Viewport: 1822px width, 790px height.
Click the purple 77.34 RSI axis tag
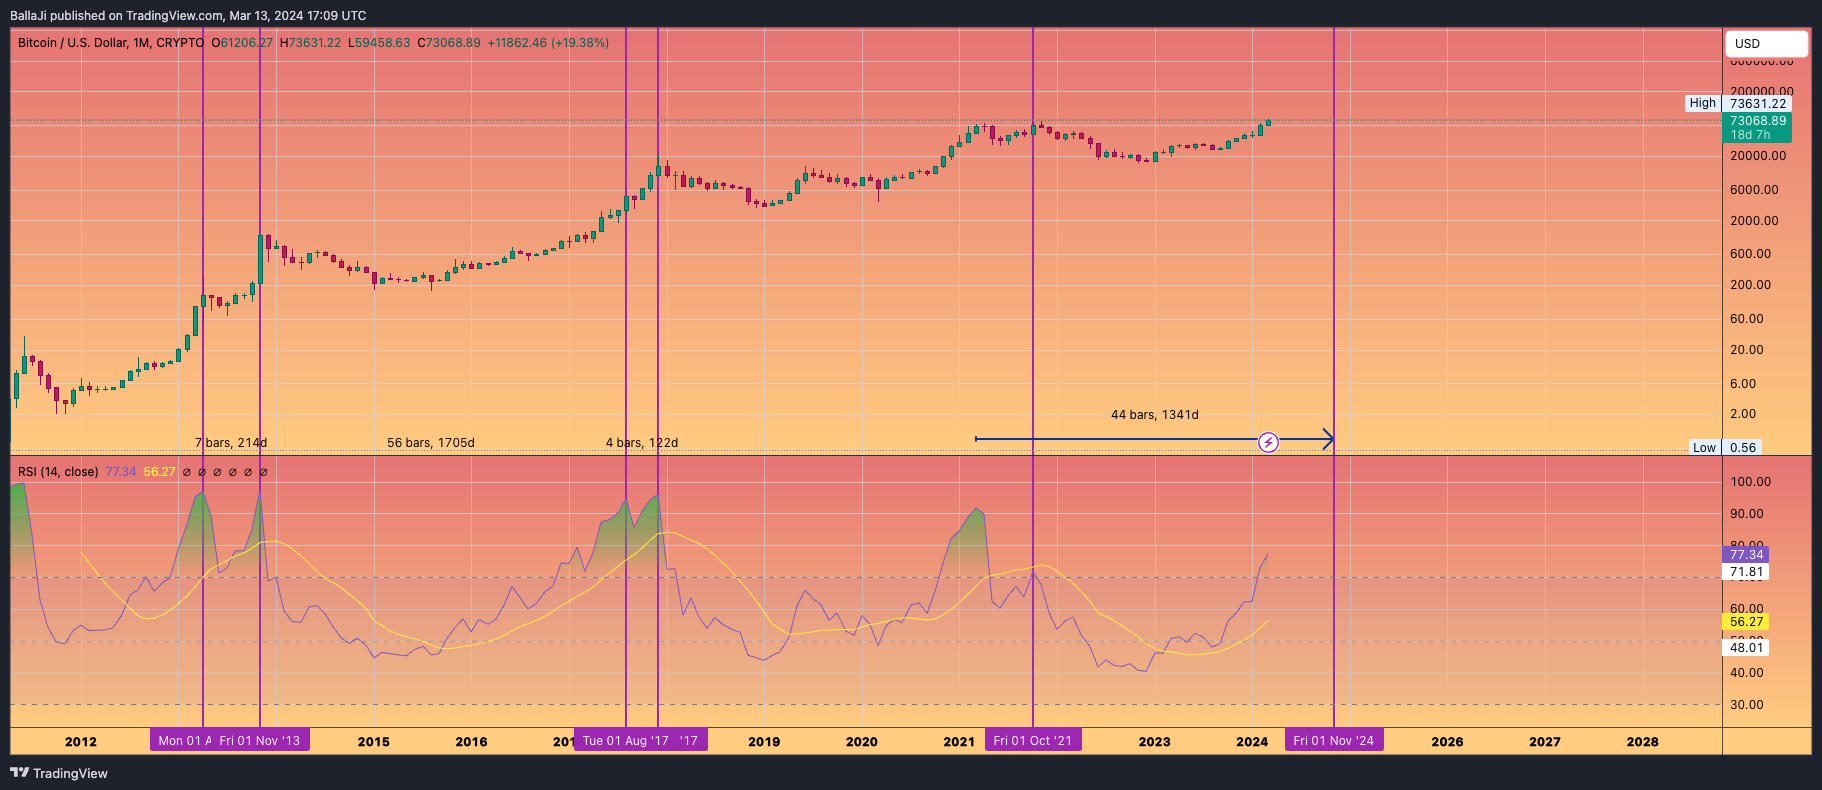coord(1747,555)
